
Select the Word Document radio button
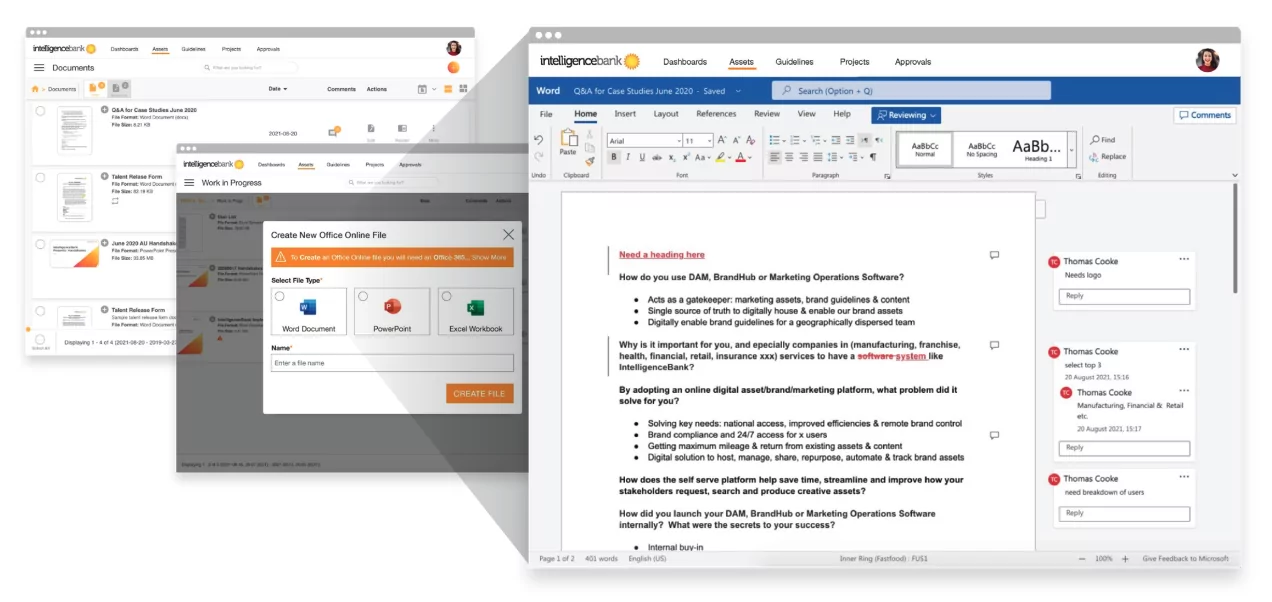(x=279, y=296)
